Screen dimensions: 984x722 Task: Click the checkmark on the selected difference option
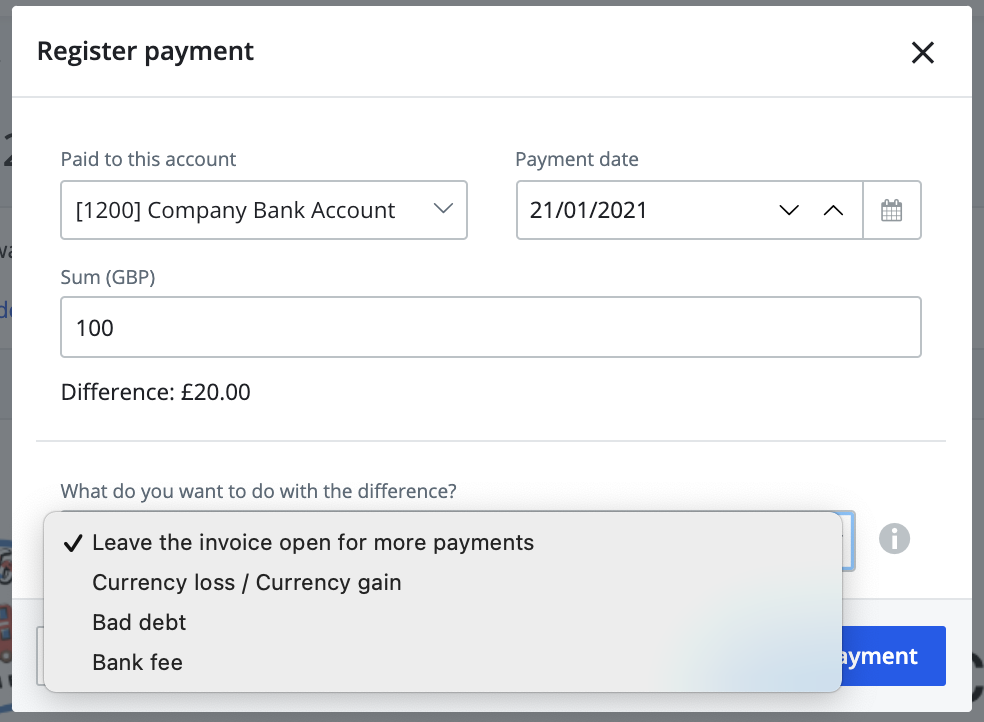(71, 542)
